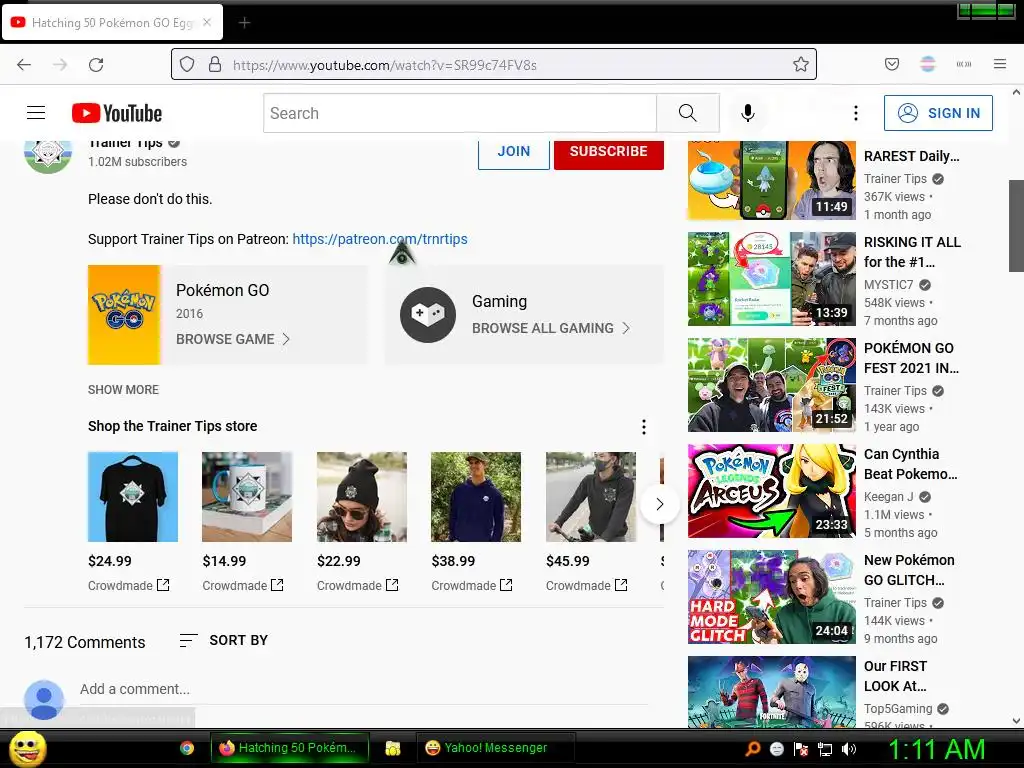Play POKÉMON GO FEST 2021 video
This screenshot has height=768, width=1024.
pyautogui.click(x=771, y=385)
